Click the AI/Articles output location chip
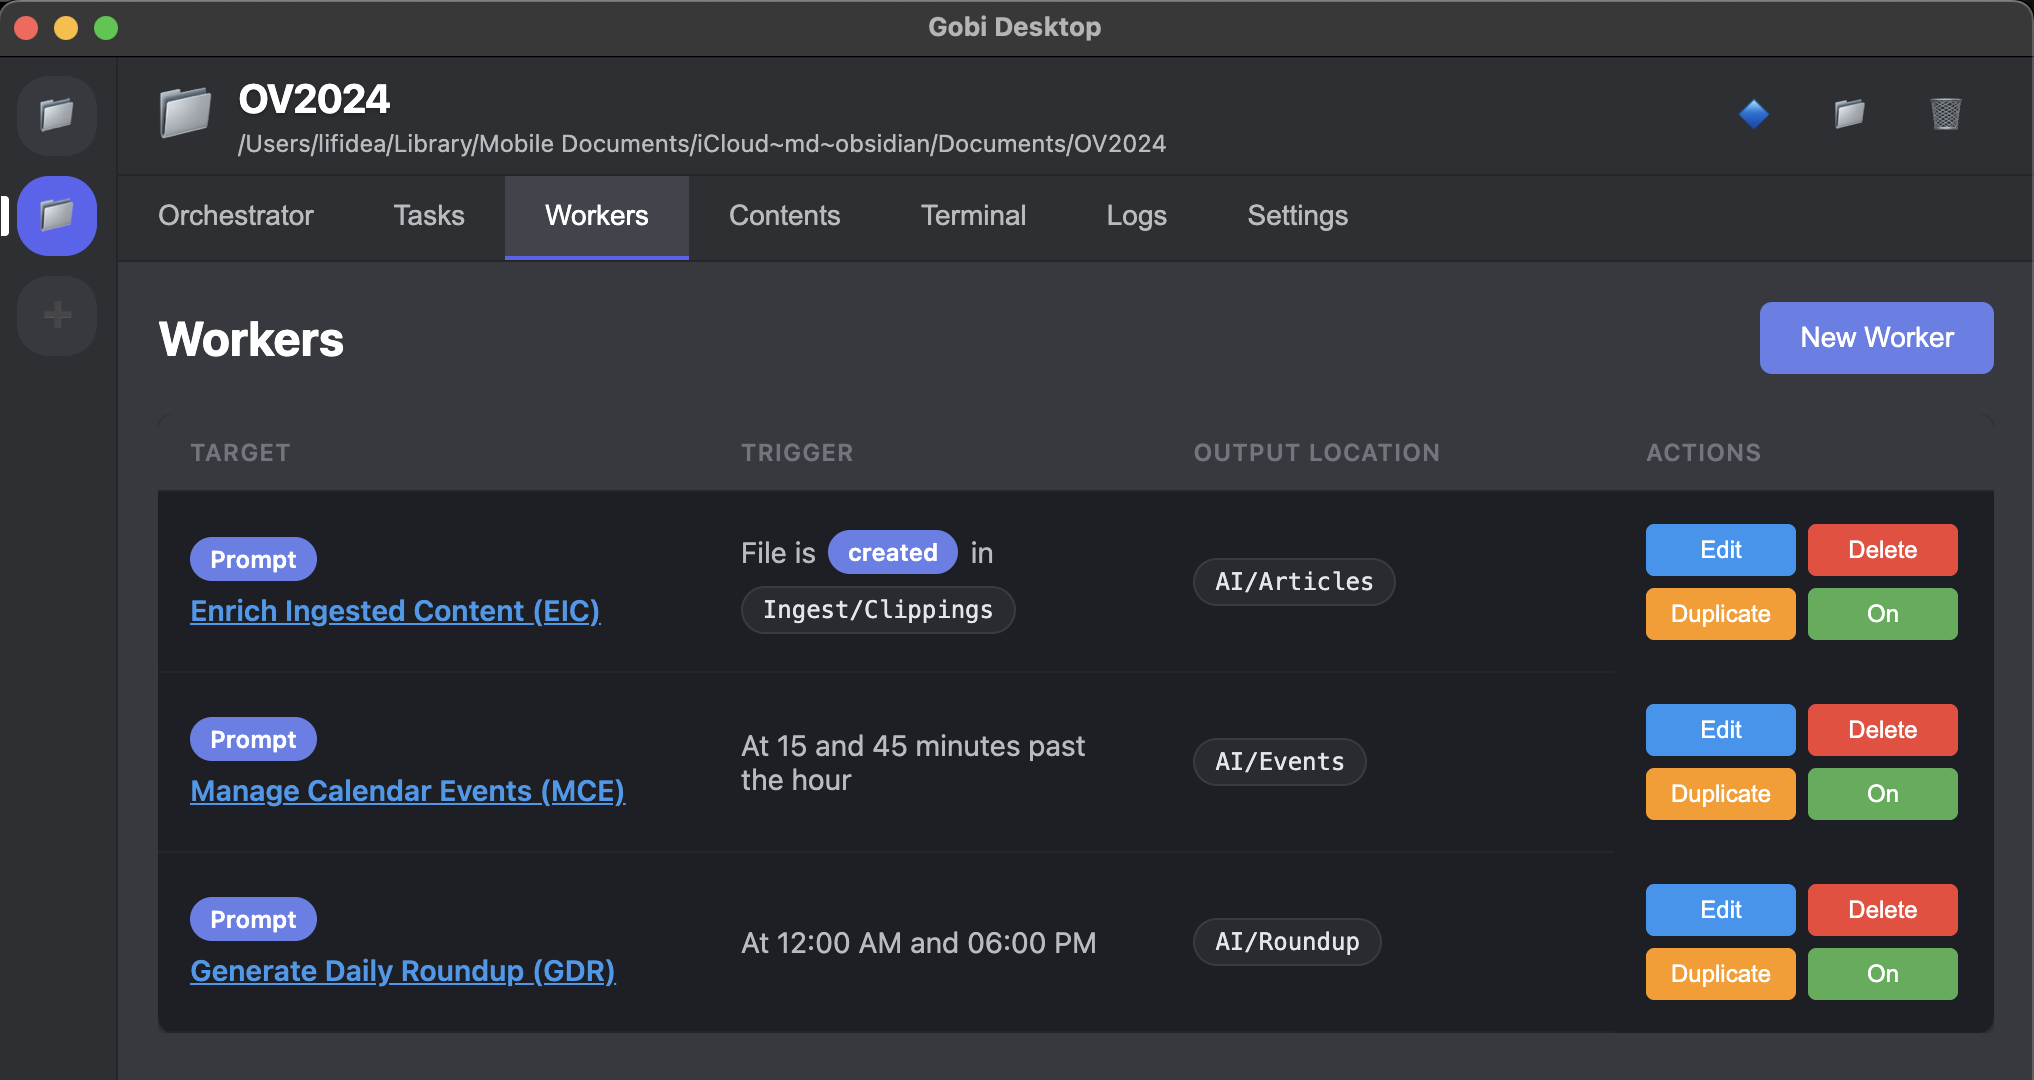The width and height of the screenshot is (2034, 1080). pyautogui.click(x=1293, y=582)
